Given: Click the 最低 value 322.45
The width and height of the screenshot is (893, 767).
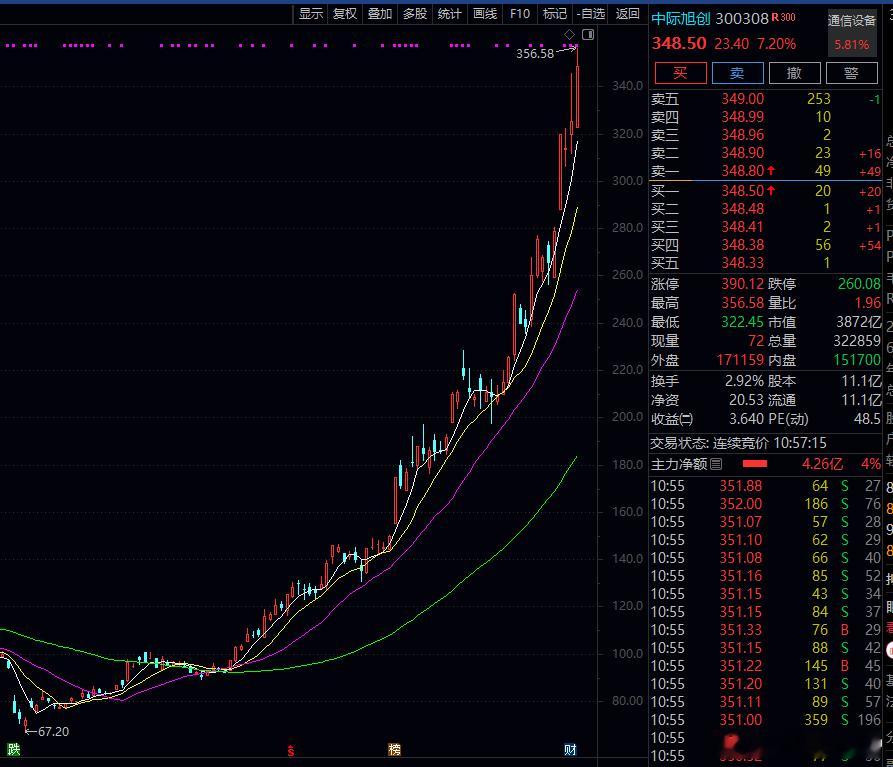Looking at the screenshot, I should pyautogui.click(x=743, y=322).
